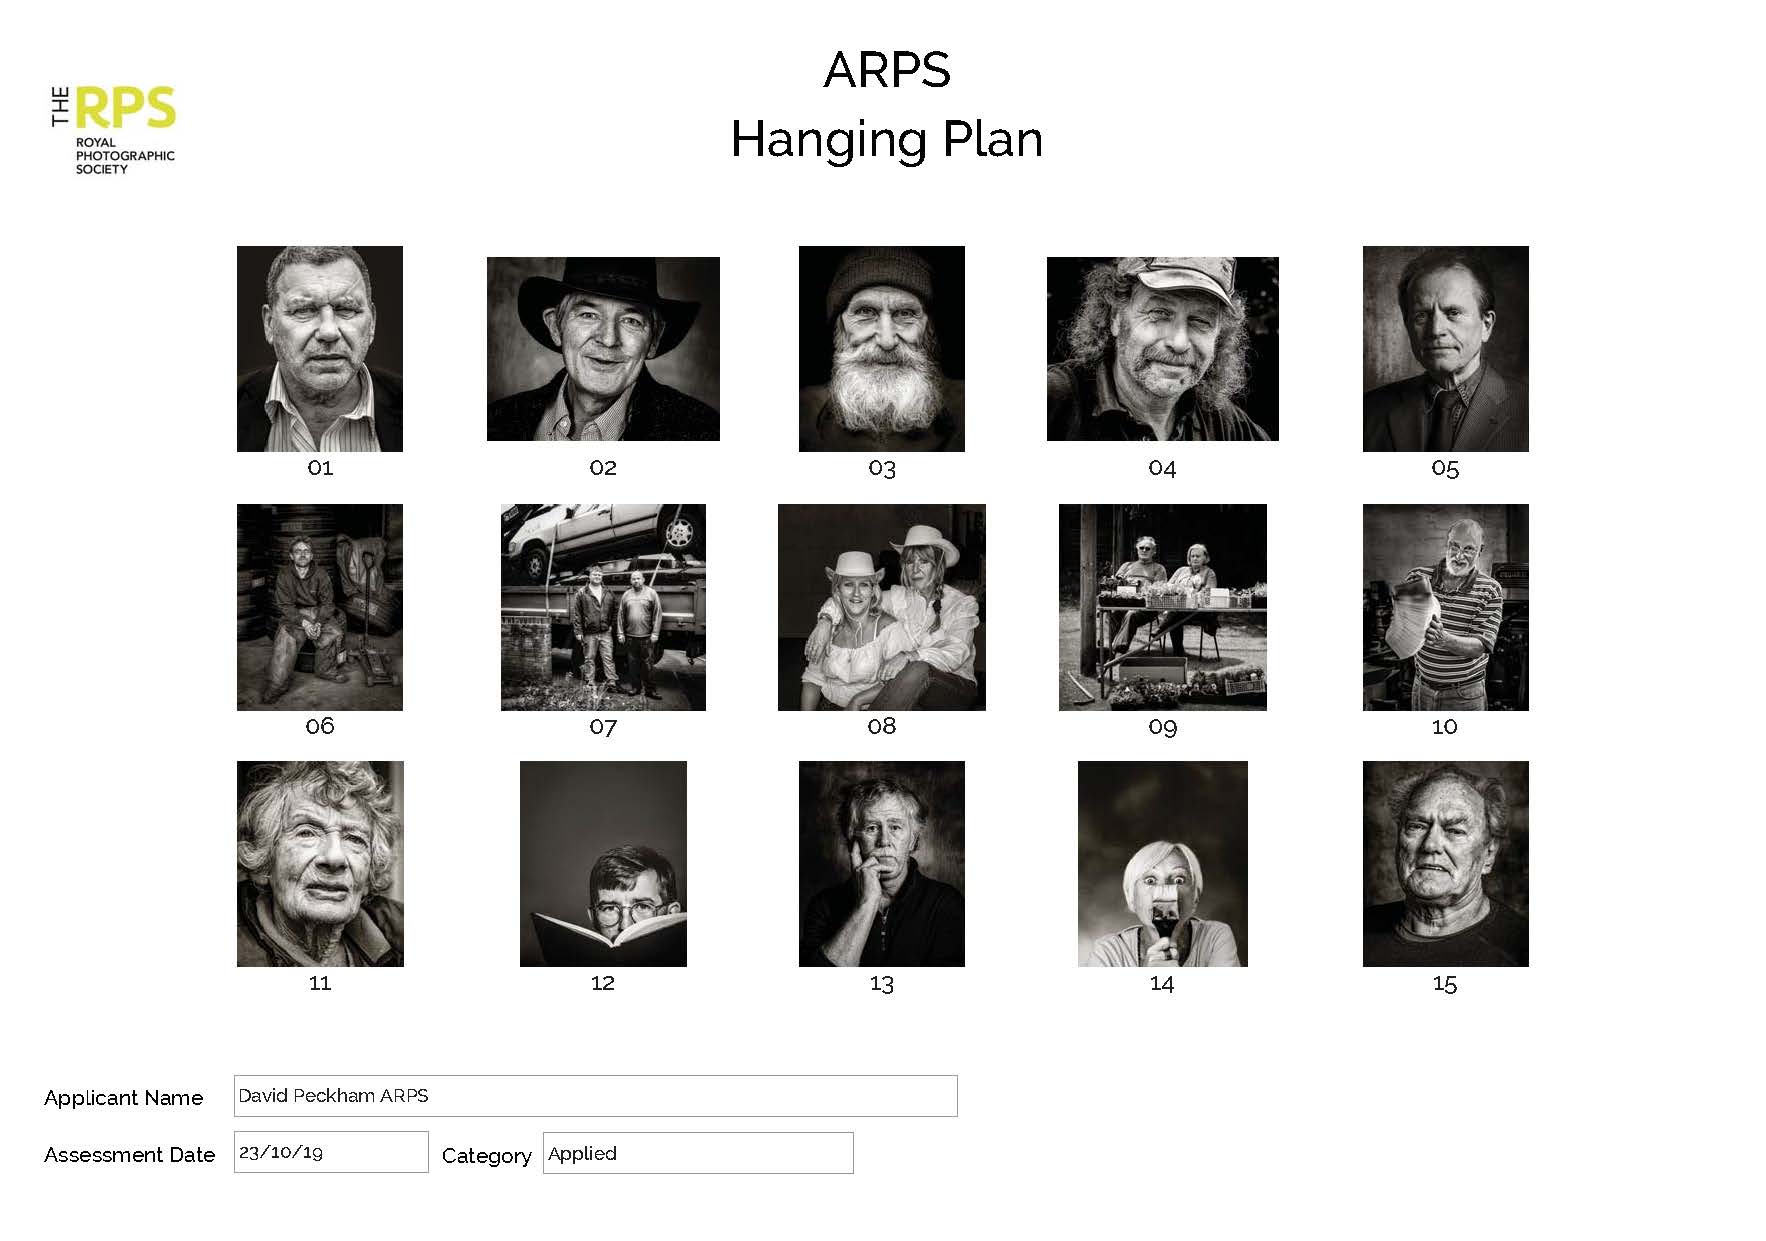Select photo 12 of person behind open book
The height and width of the screenshot is (1241, 1766).
(602, 863)
